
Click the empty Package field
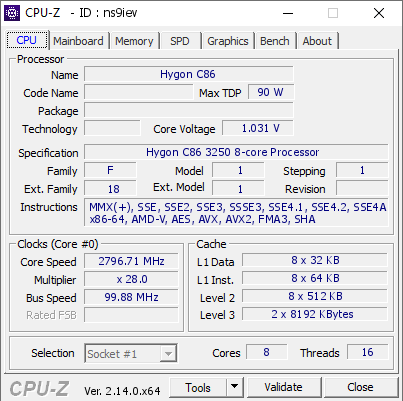pos(189,110)
